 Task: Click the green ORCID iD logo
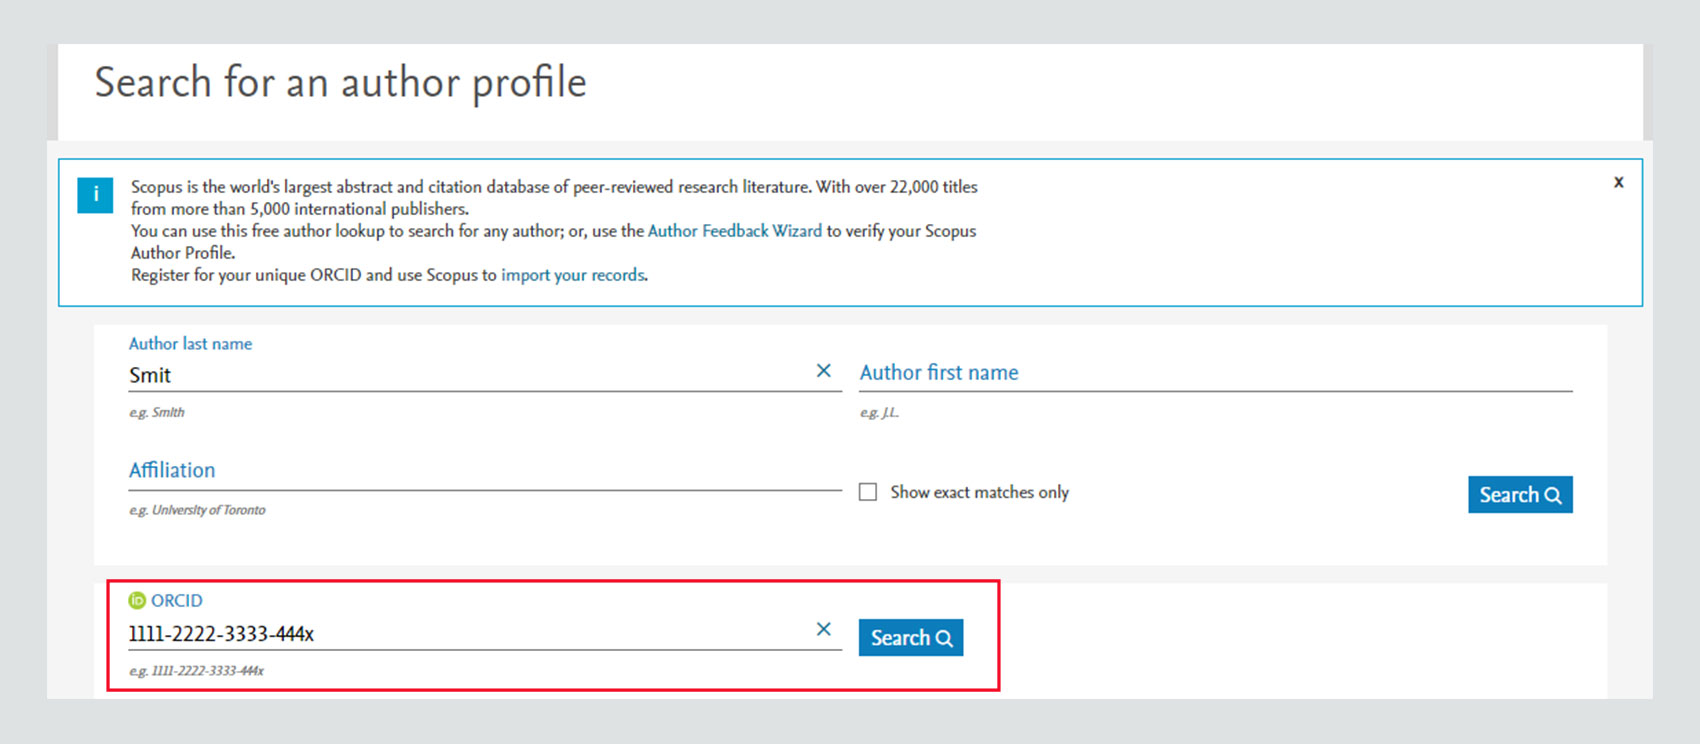coord(137,600)
